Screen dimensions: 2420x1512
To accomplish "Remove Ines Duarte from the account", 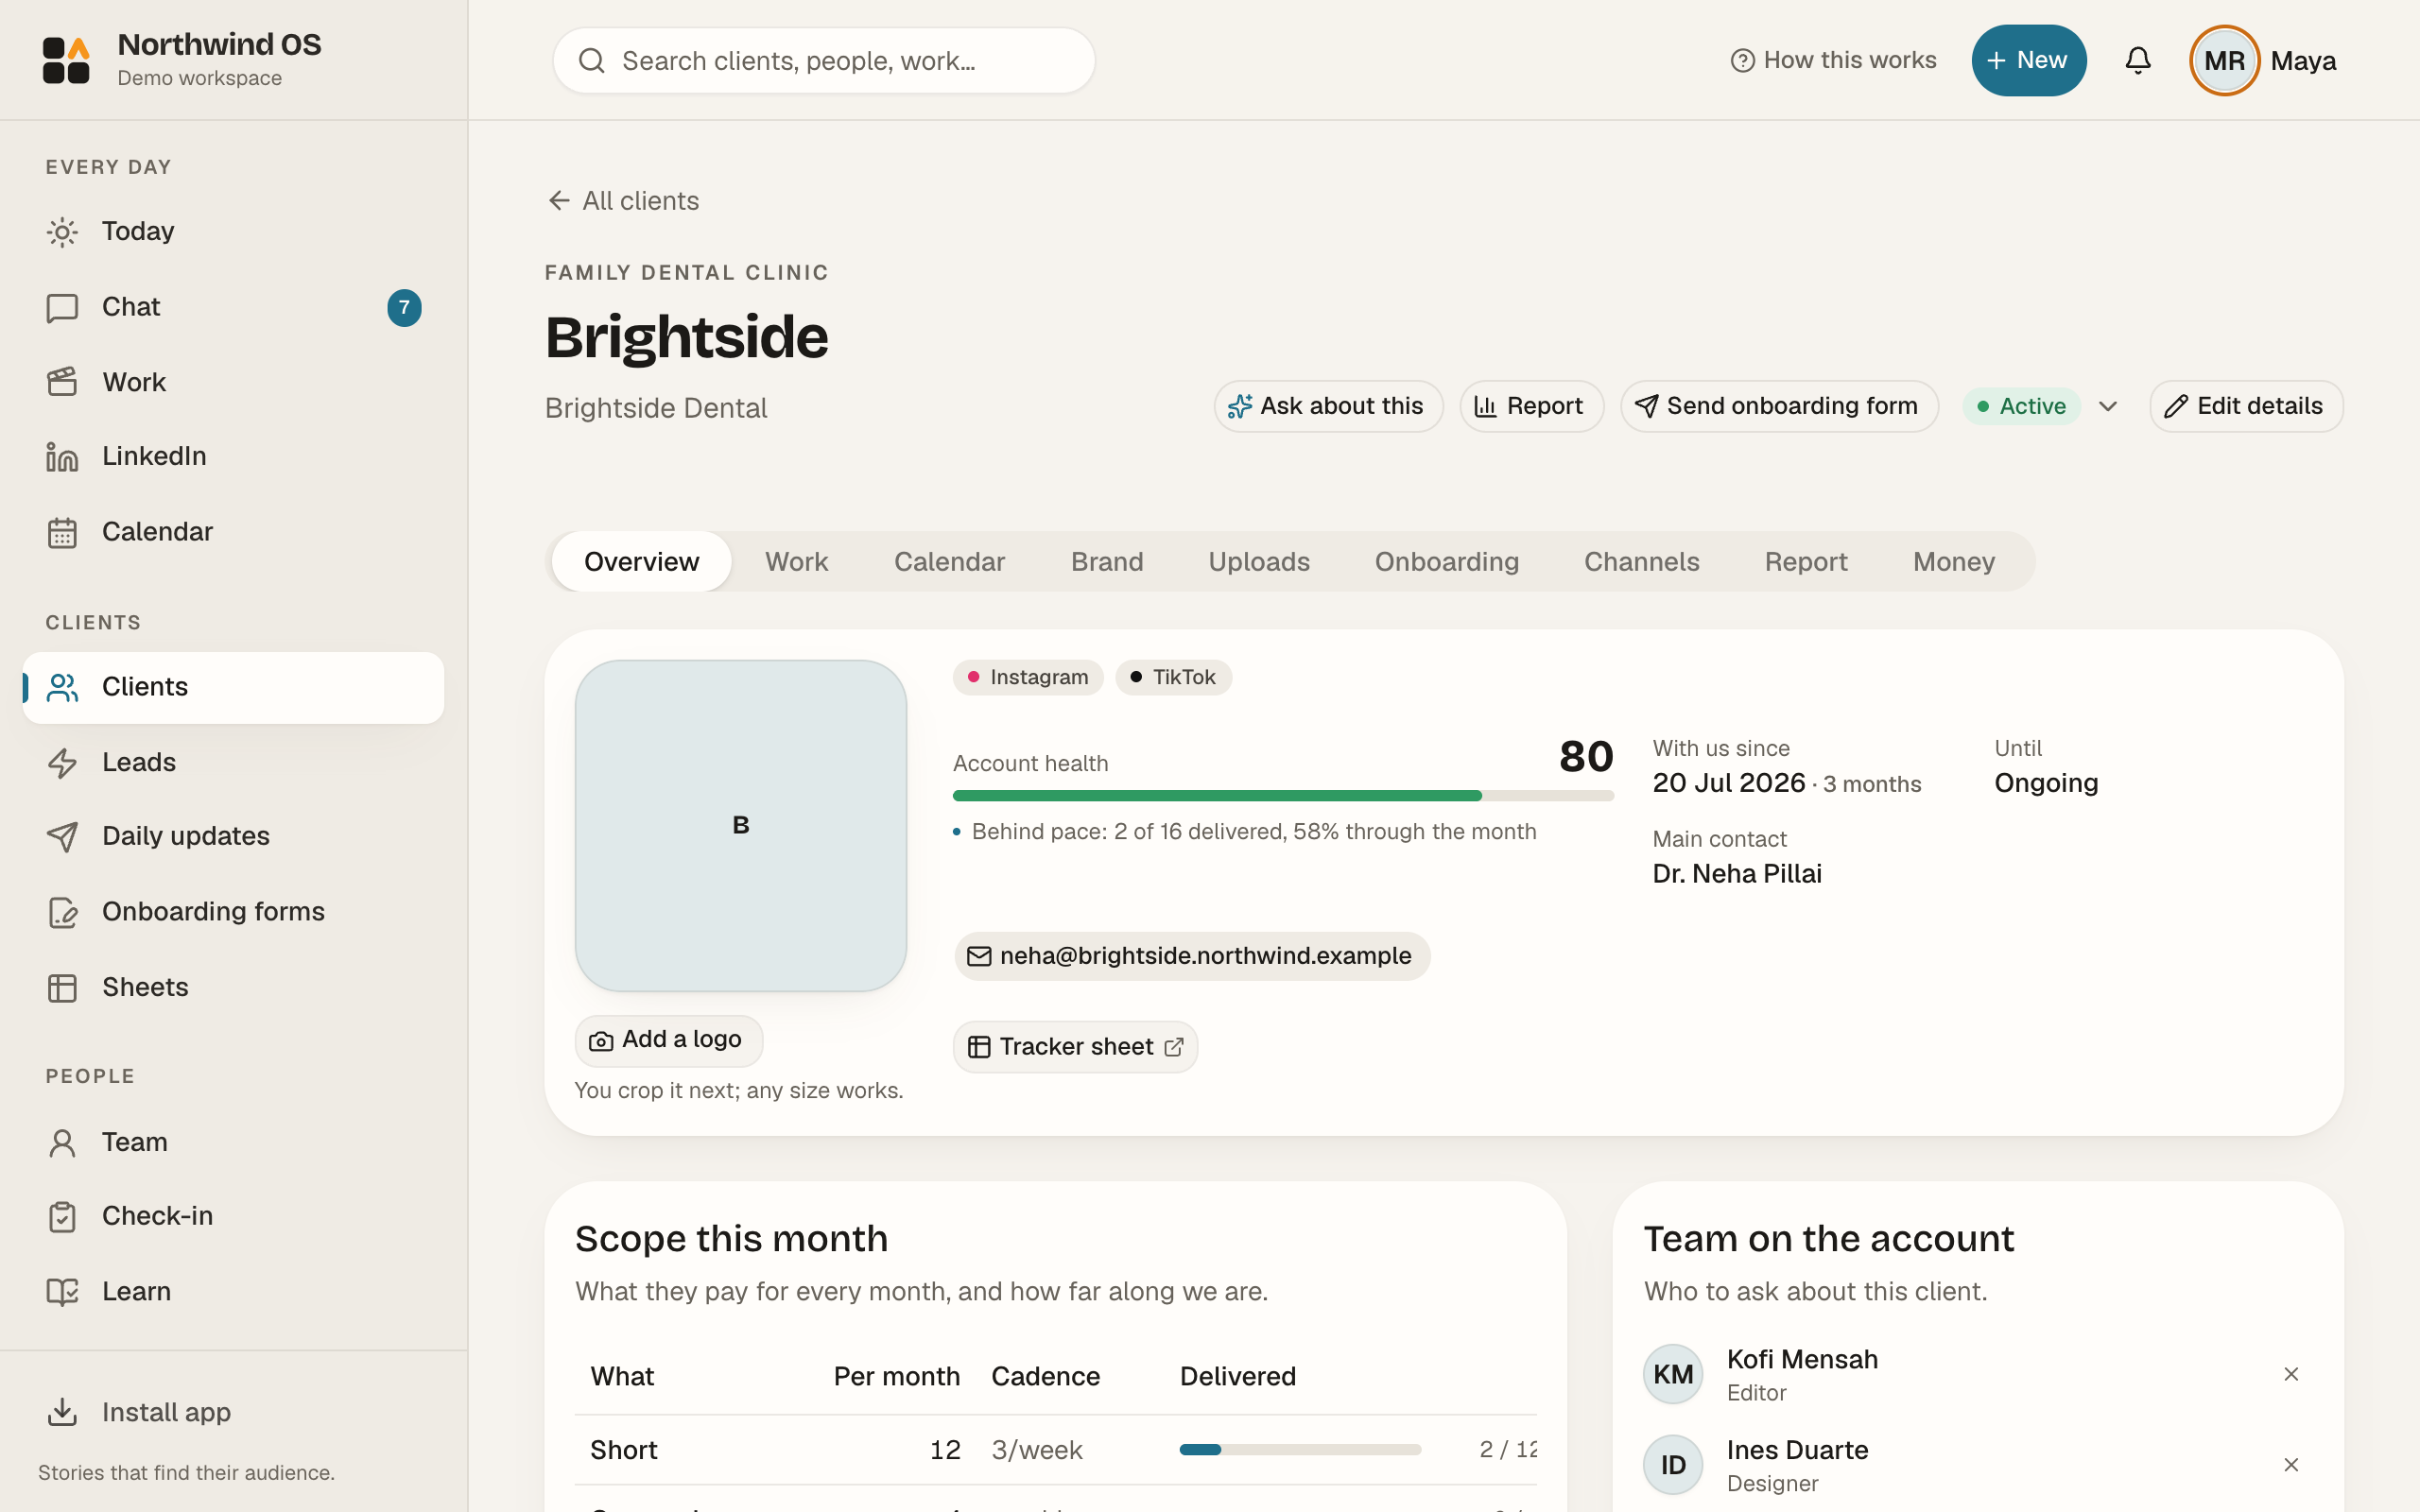I will [2291, 1465].
